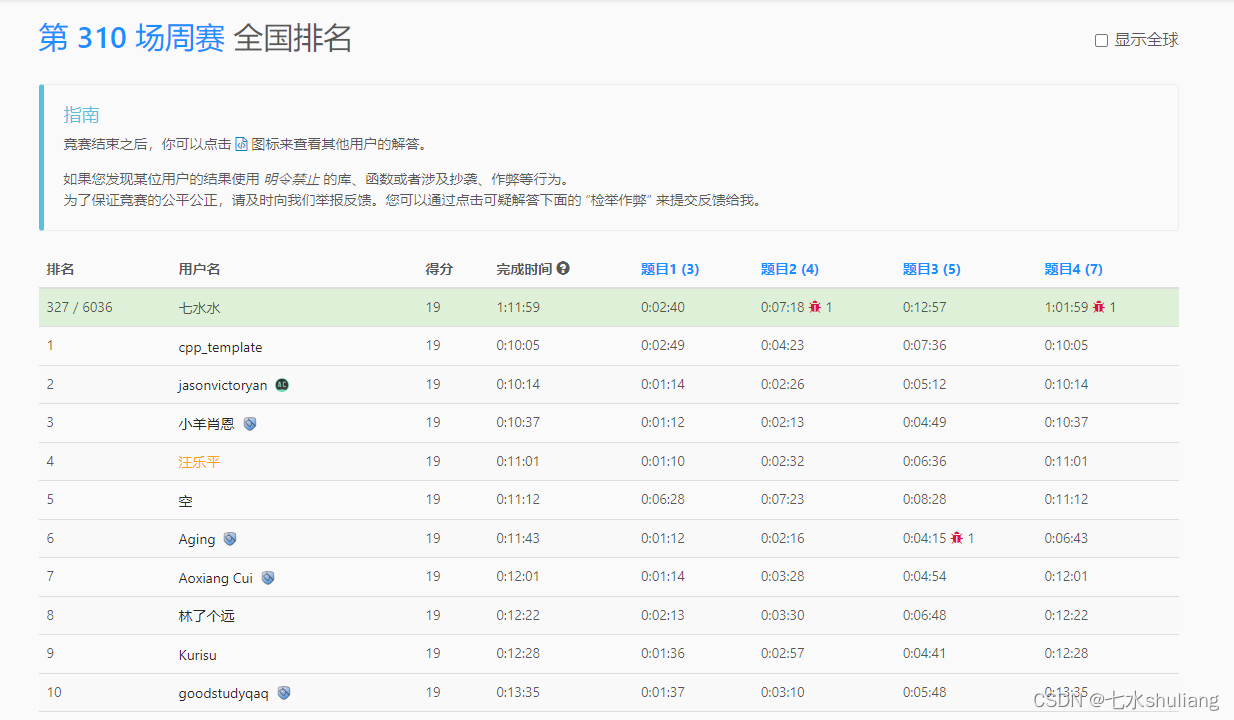The width and height of the screenshot is (1234, 720).
Task: View Kurisu's 题目3 time 0:04:41
Action: (925, 653)
